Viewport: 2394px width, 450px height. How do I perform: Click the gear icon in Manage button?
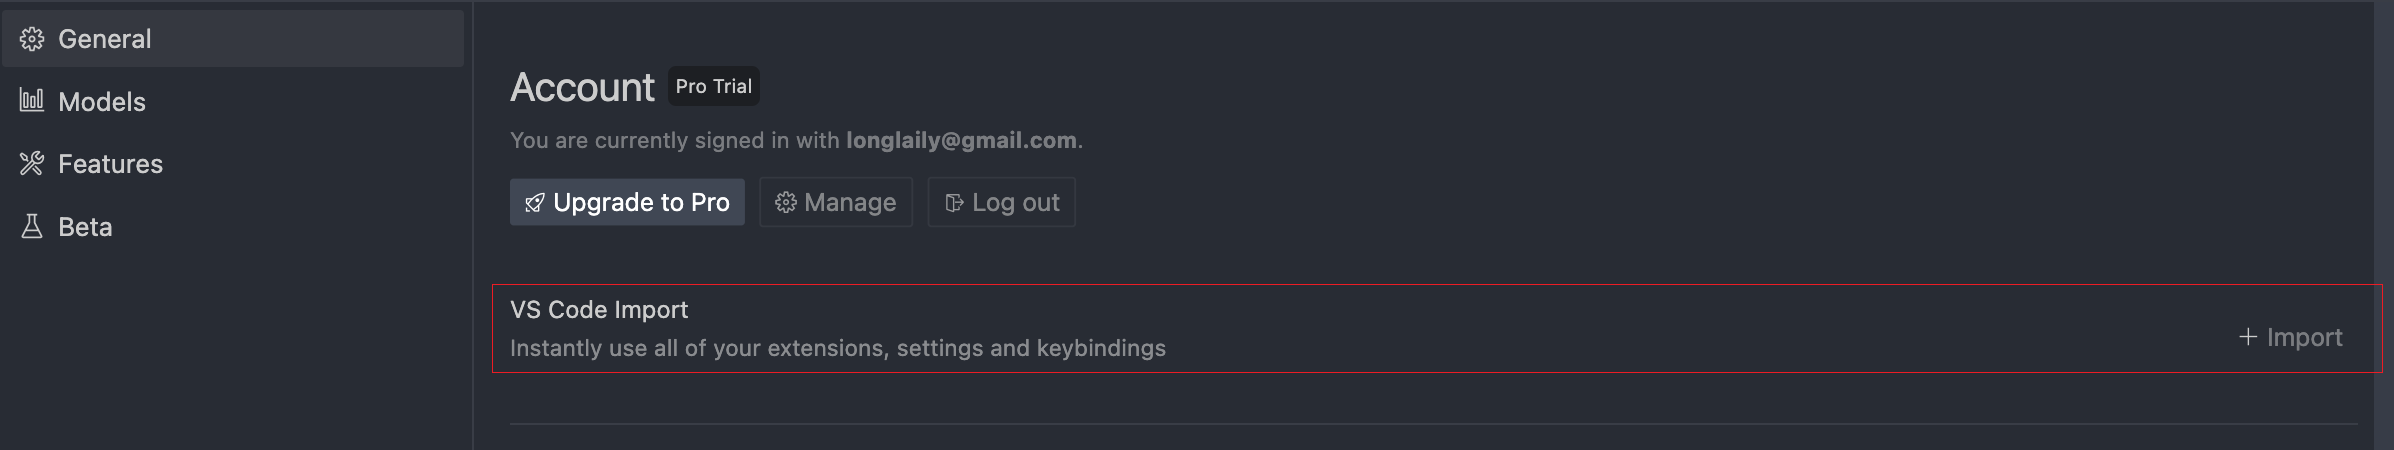tap(786, 203)
